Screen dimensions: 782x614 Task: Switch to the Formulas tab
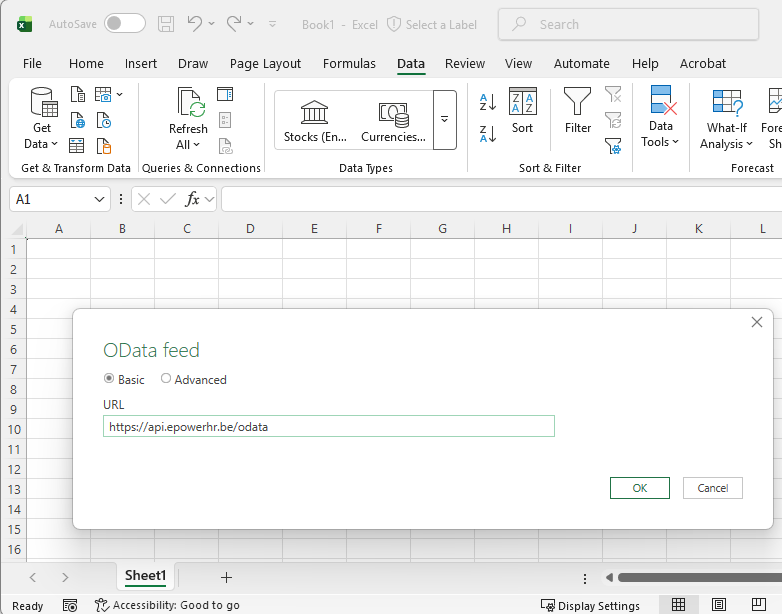[x=349, y=64]
